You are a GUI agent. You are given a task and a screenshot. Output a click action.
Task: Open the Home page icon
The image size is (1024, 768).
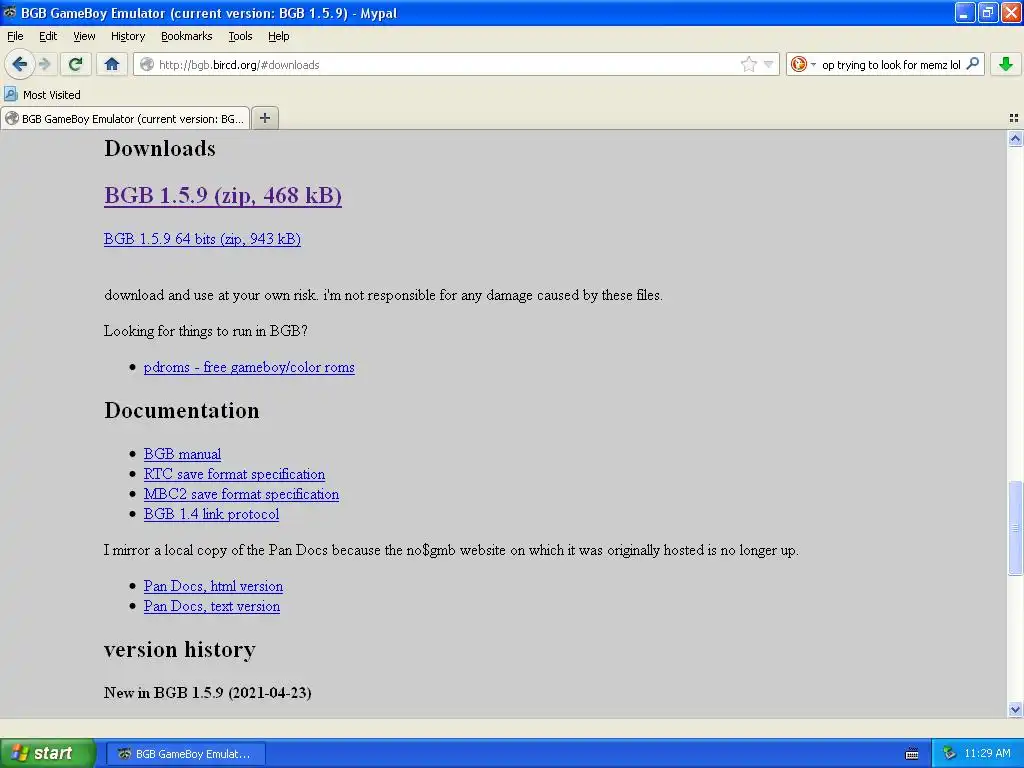pos(112,64)
